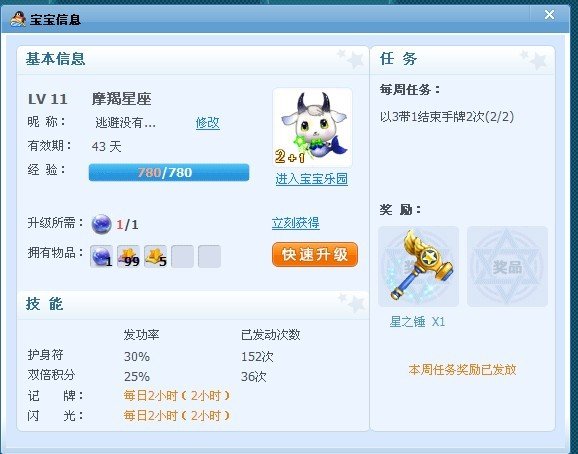Click the 修改 link to edit nickname
This screenshot has height=454, width=578.
pyautogui.click(x=208, y=123)
